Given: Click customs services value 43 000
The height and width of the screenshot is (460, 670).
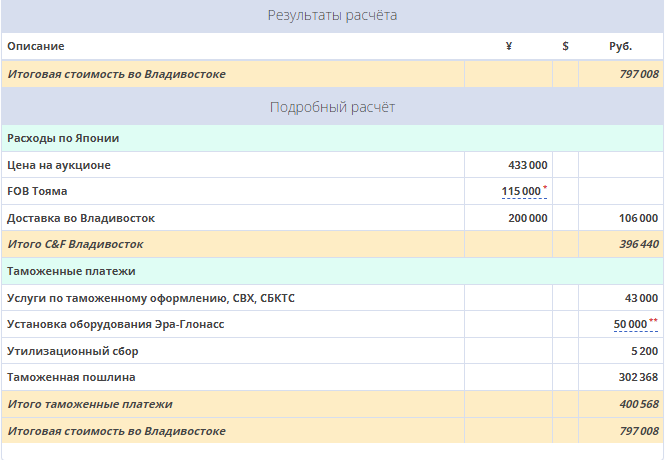Looking at the screenshot, I should pyautogui.click(x=641, y=298).
